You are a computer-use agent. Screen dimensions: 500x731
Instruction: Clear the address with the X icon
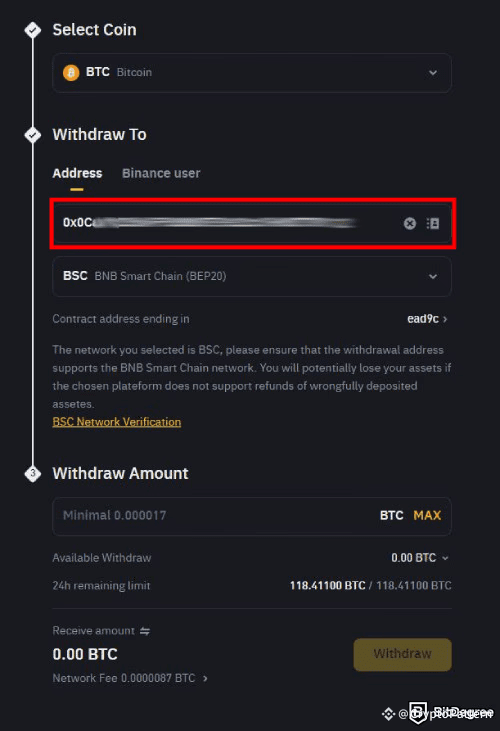coord(410,224)
